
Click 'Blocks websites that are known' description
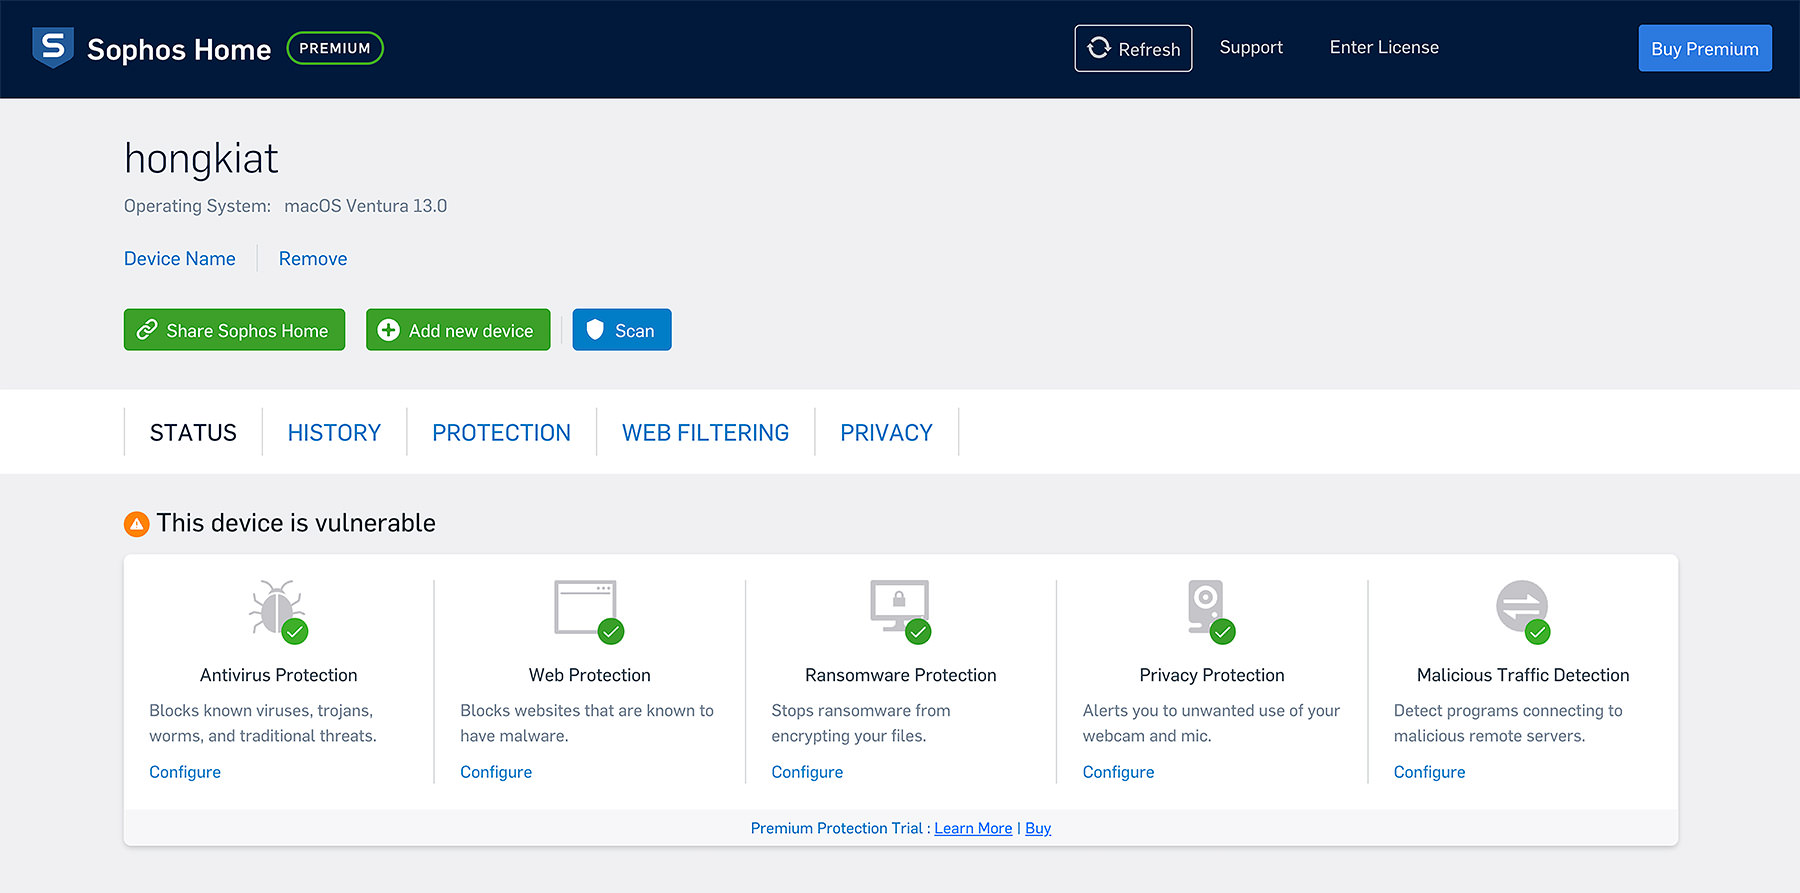click(587, 723)
